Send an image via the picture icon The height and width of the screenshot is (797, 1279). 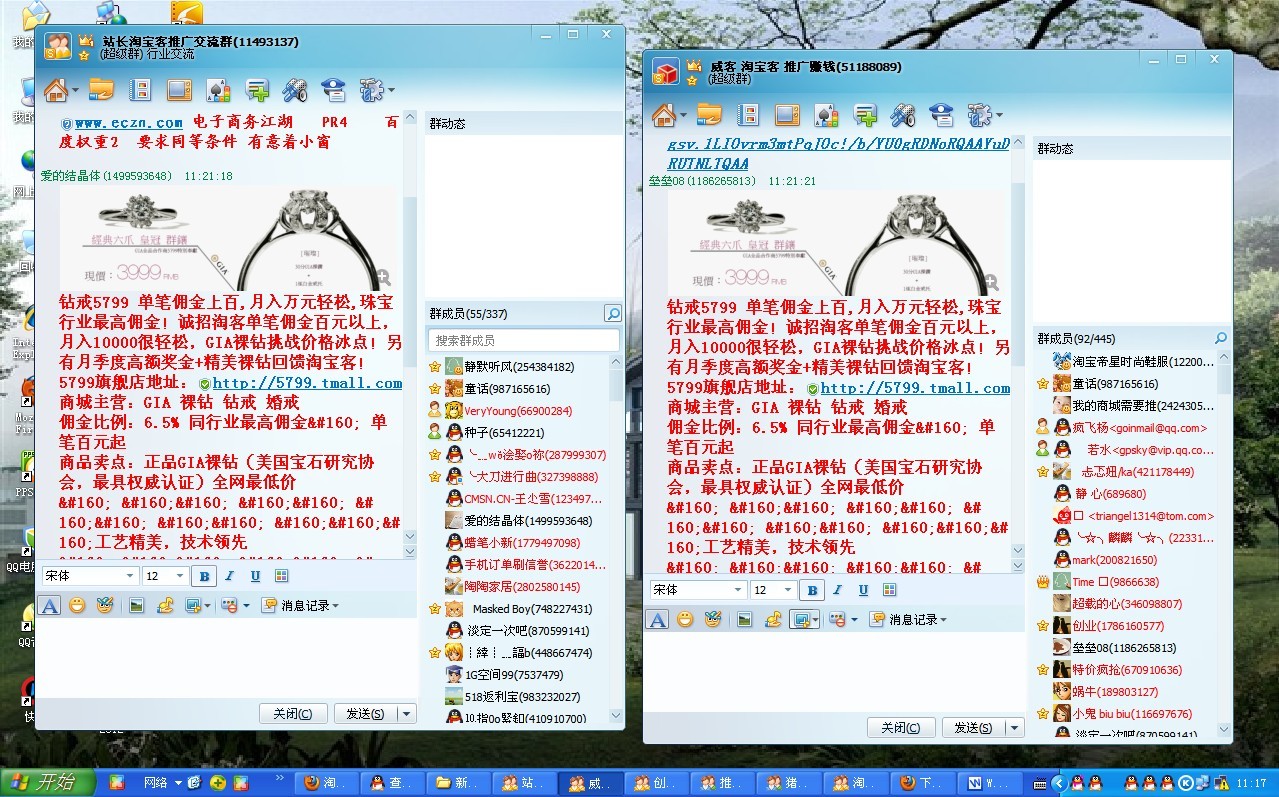coord(135,605)
